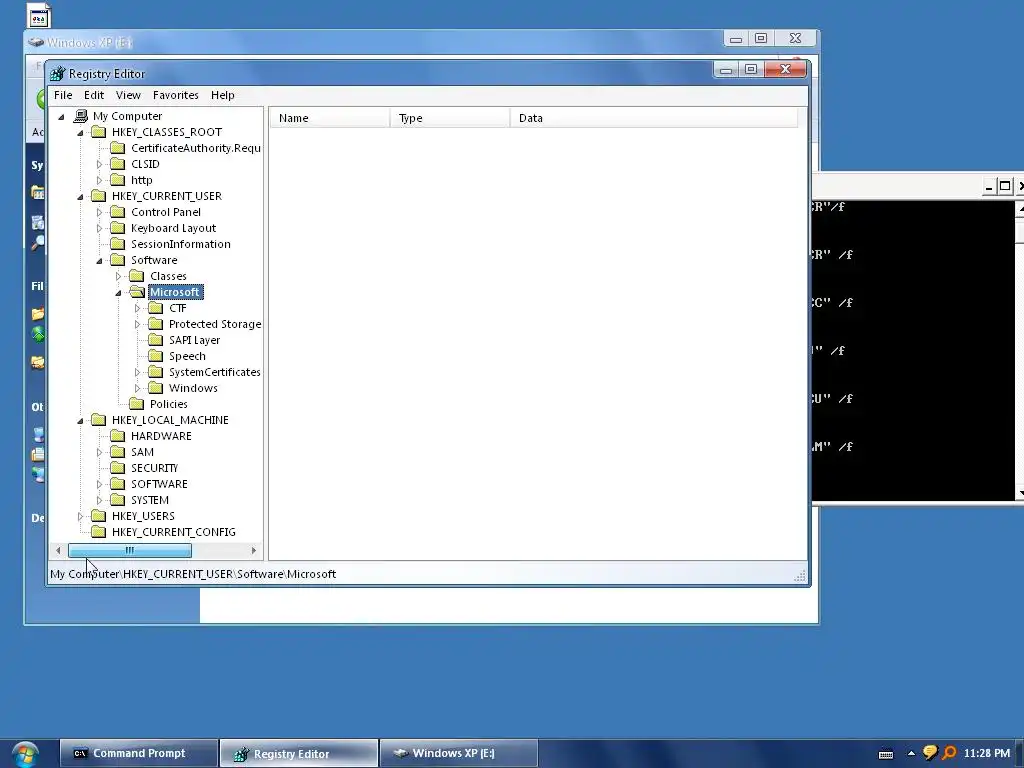Expand the SystemCertificates key arrow
Image resolution: width=1024 pixels, height=768 pixels.
[137, 372]
